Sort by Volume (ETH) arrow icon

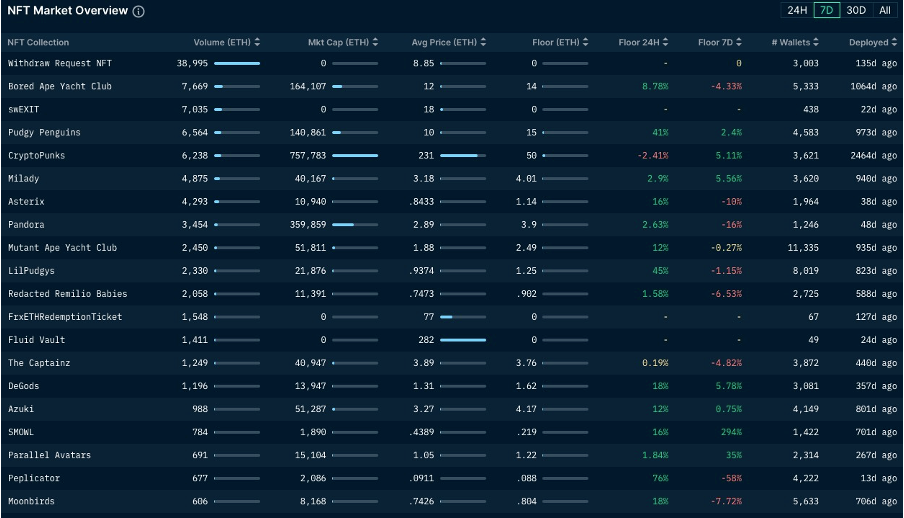coord(258,42)
